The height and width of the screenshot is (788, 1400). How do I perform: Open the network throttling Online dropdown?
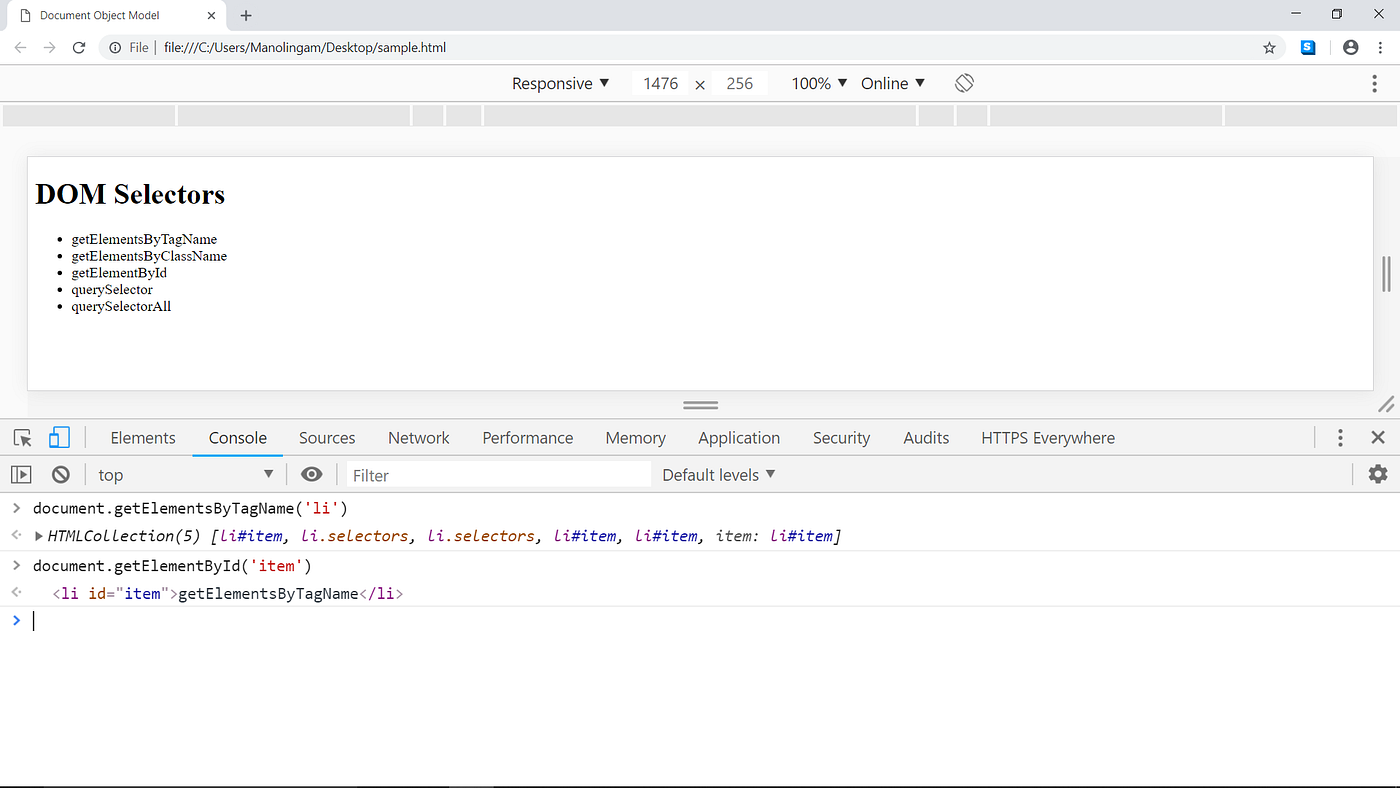pos(891,83)
